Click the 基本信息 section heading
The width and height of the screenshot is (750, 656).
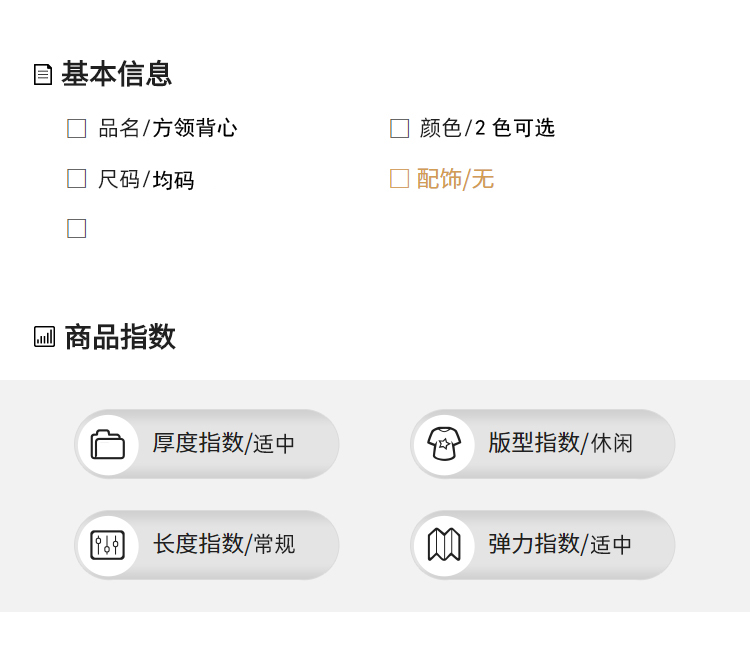(116, 74)
